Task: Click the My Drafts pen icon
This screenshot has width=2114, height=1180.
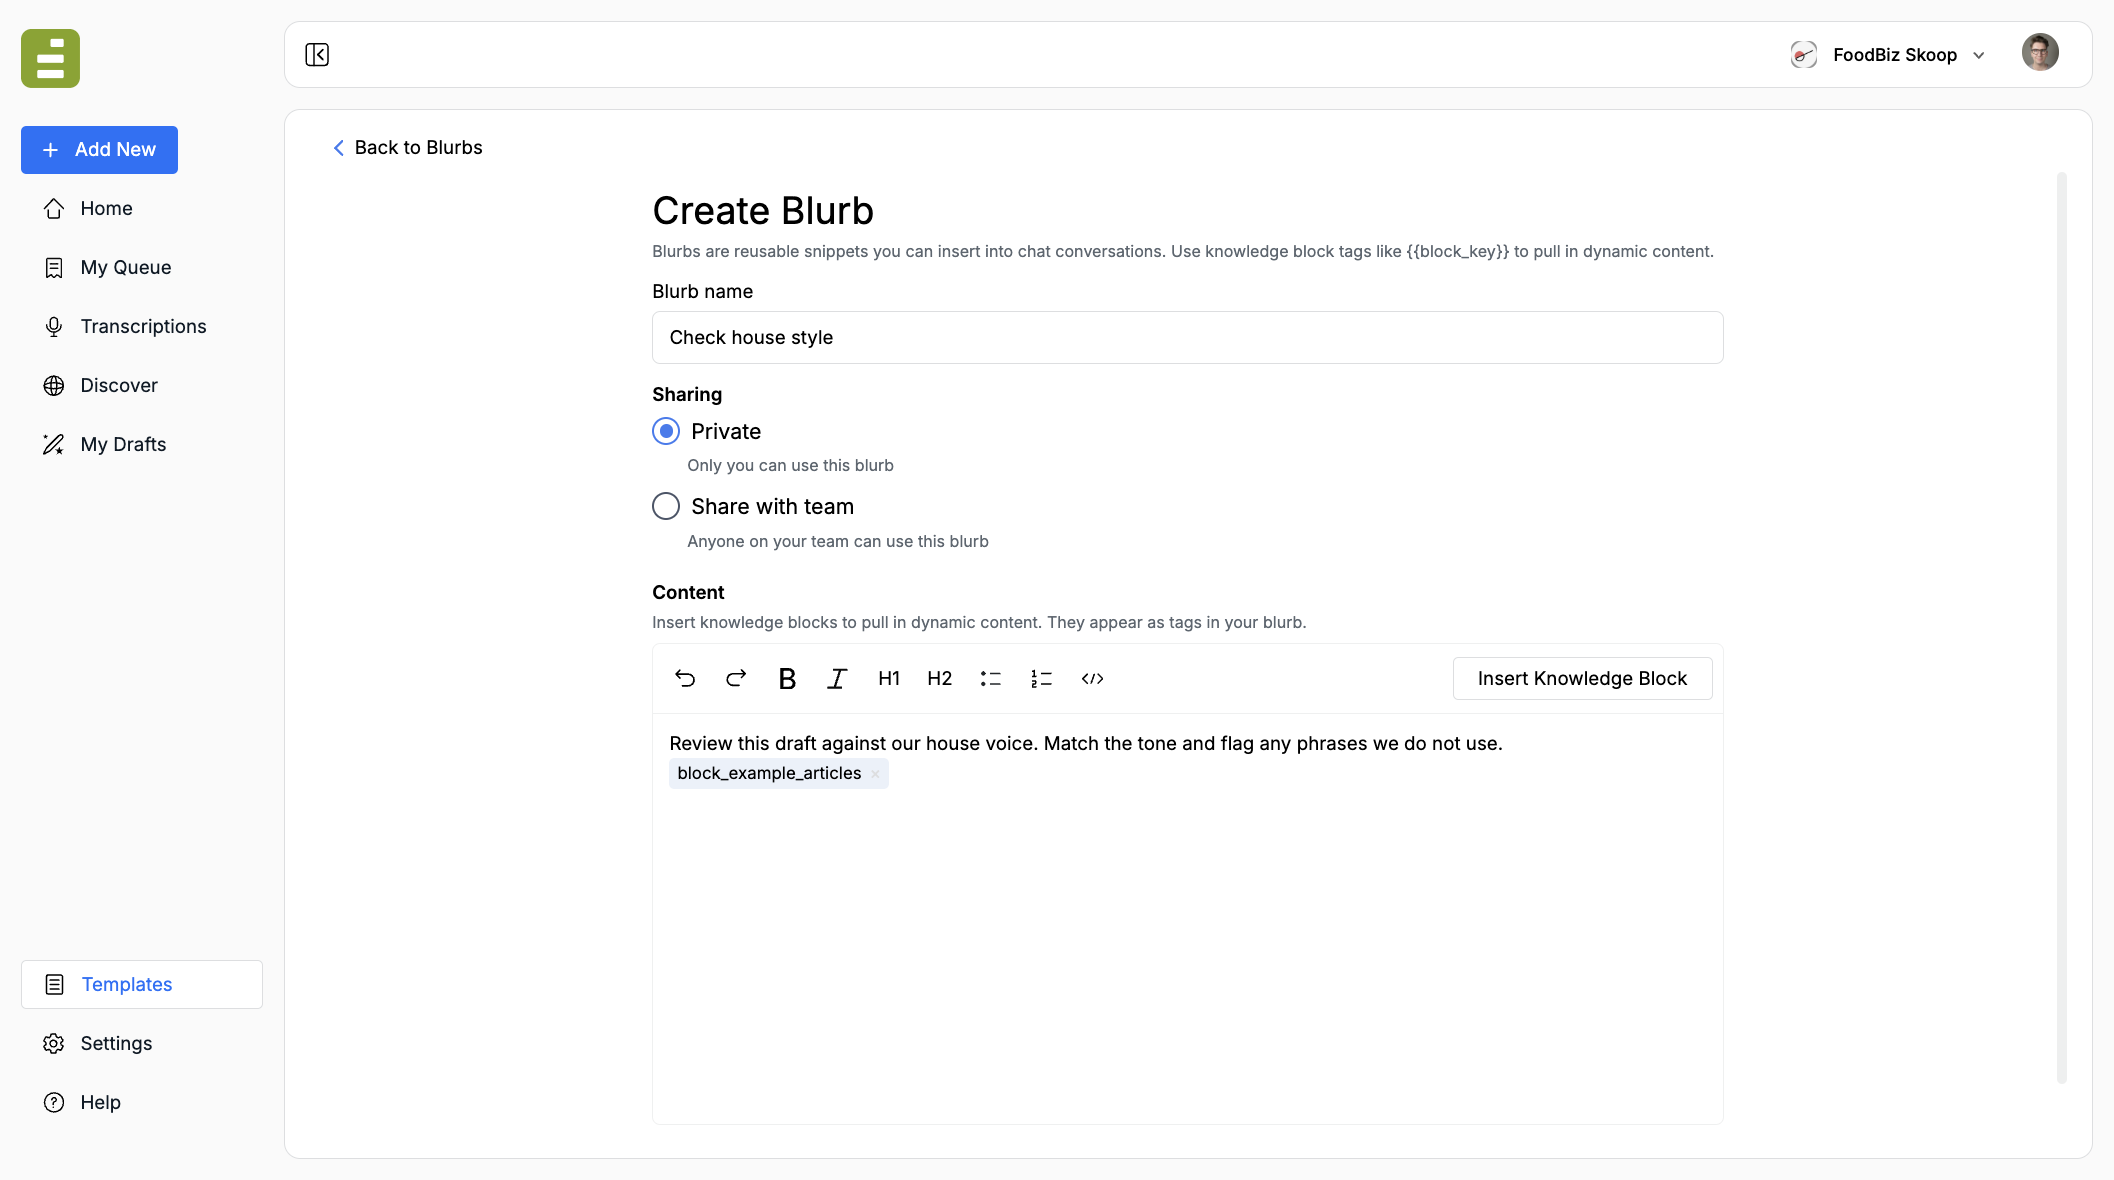Action: tap(54, 444)
